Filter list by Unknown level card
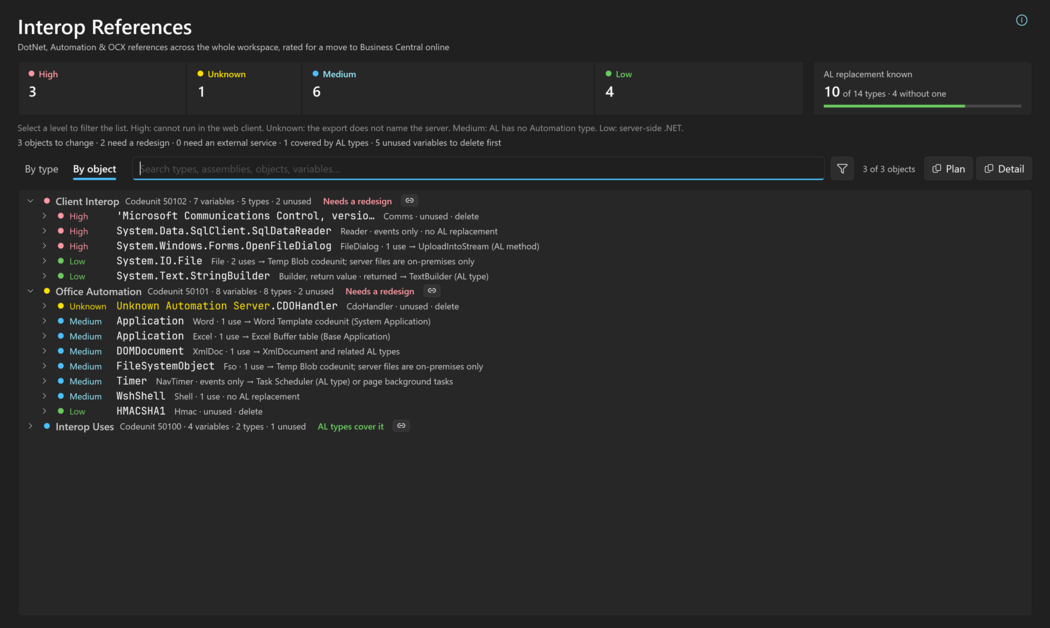 [x=244, y=88]
